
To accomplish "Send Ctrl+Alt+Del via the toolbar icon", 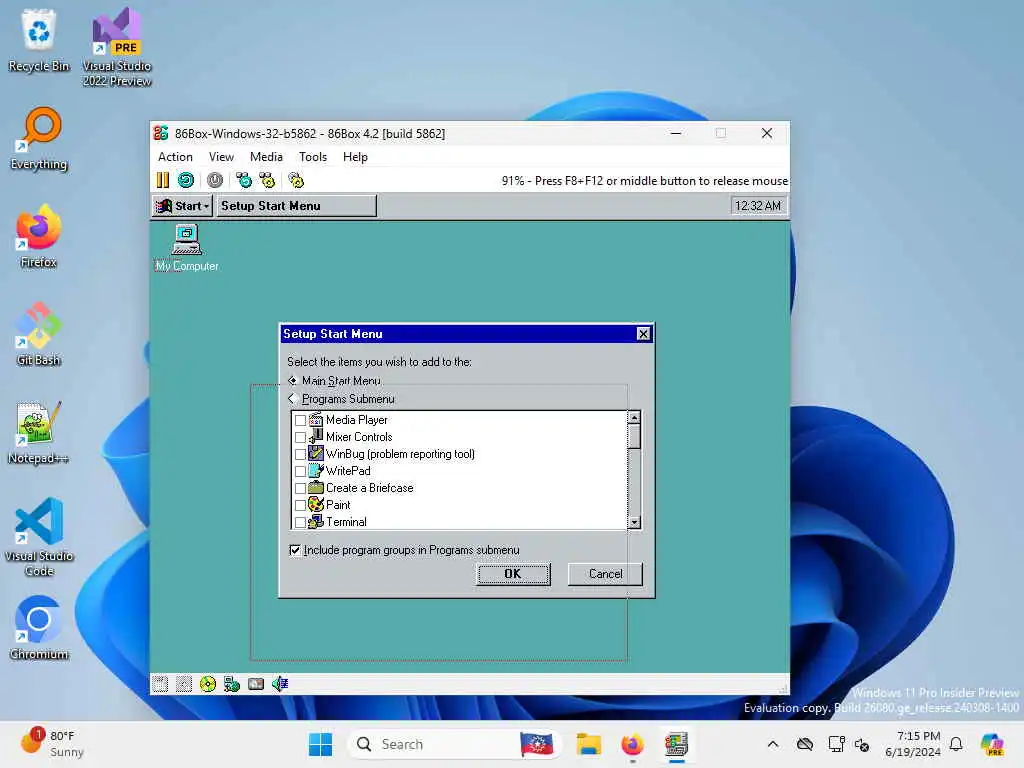I will point(244,180).
